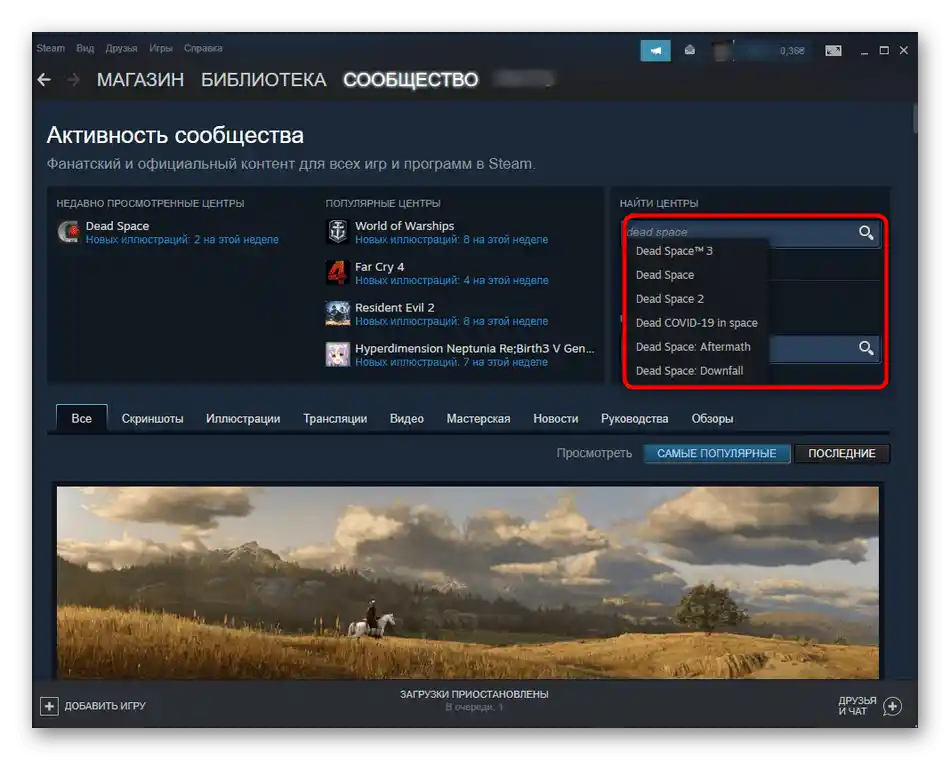
Task: Click the Far Cry 4 hub icon
Action: tap(337, 273)
